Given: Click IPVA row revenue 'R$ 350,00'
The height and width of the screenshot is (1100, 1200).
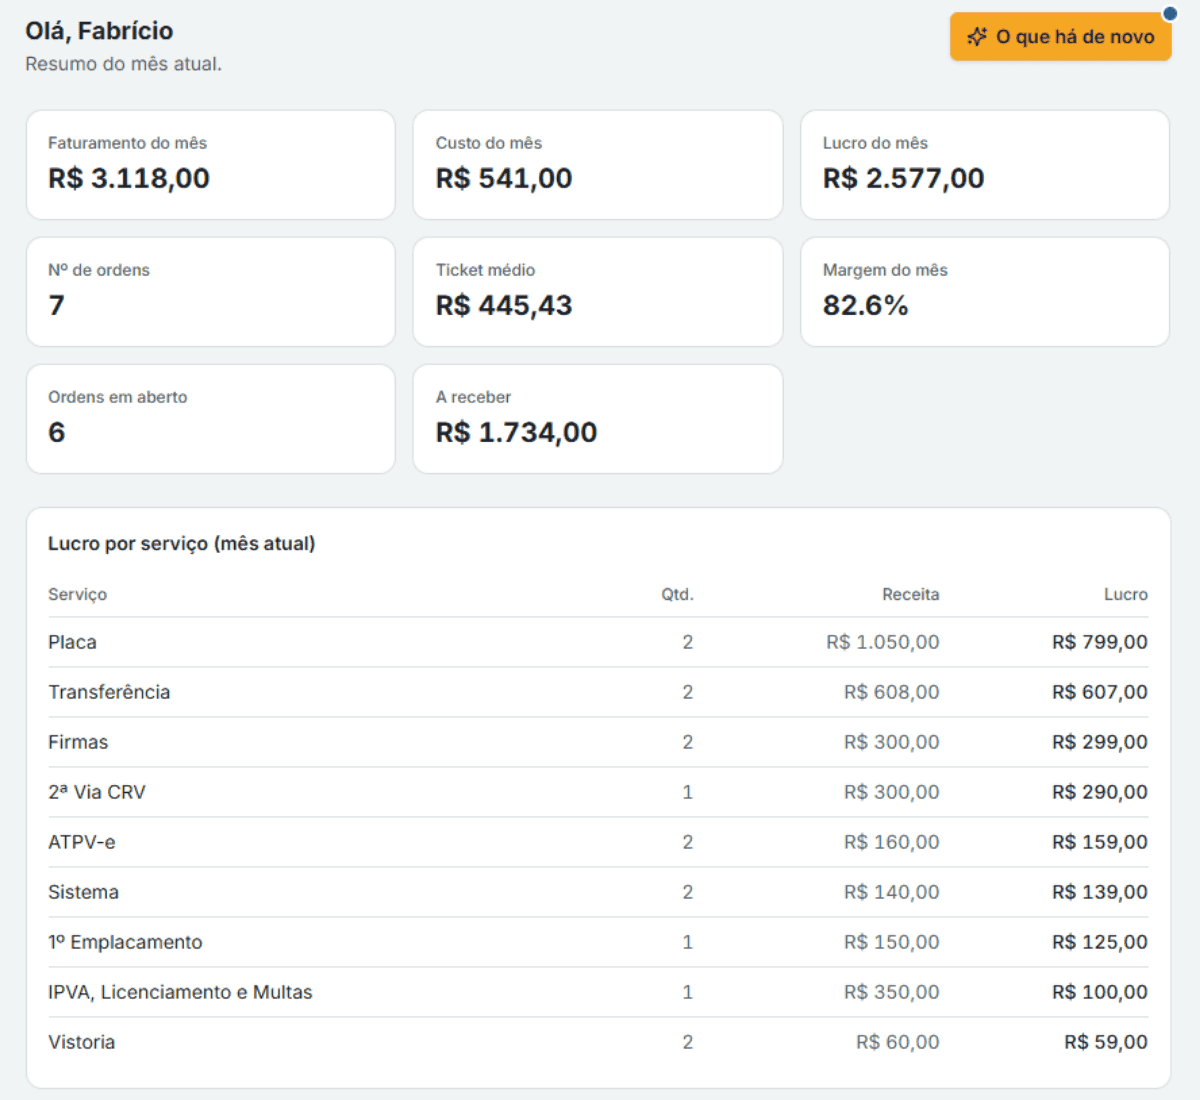Looking at the screenshot, I should (x=892, y=992).
